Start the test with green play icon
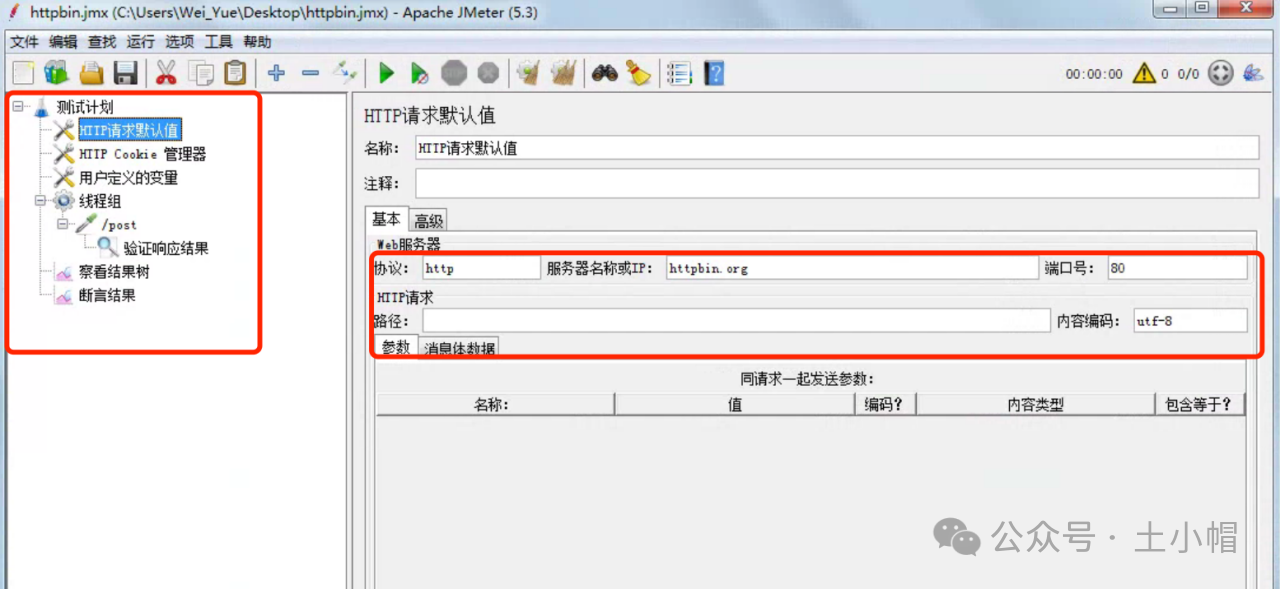Image resolution: width=1280 pixels, height=589 pixels. pyautogui.click(x=387, y=73)
